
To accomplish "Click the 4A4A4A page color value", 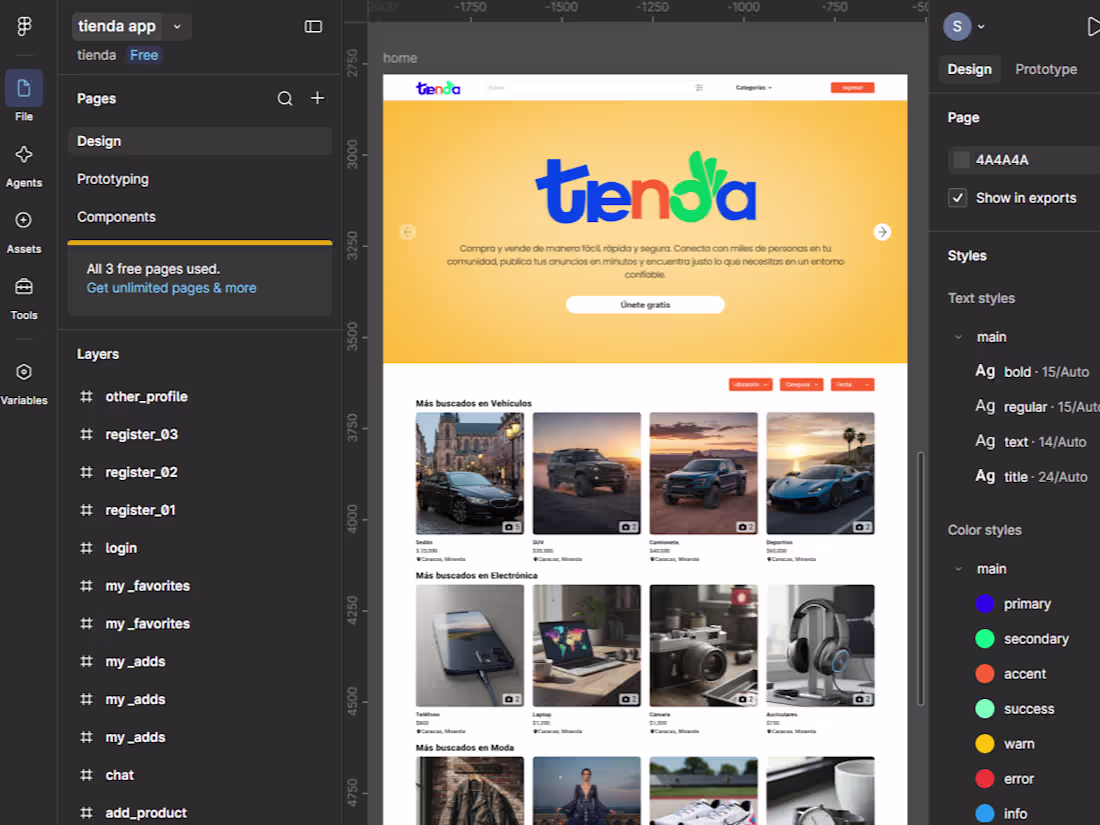I will (x=1002, y=160).
